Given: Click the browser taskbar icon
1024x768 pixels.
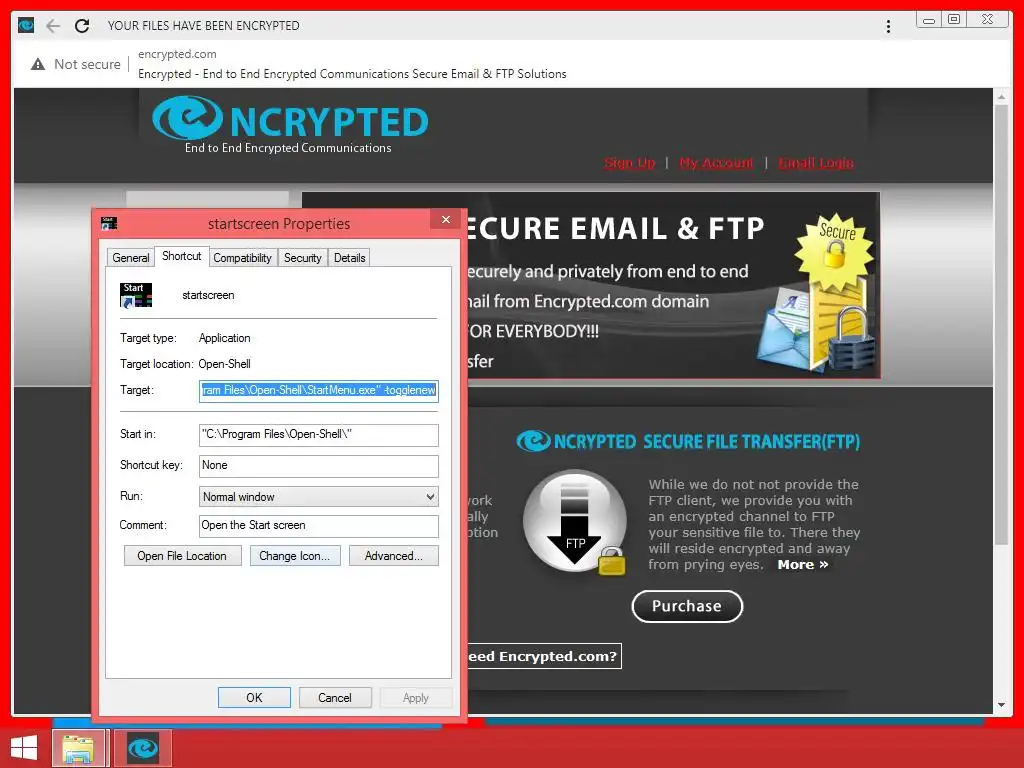Looking at the screenshot, I should click(x=143, y=748).
